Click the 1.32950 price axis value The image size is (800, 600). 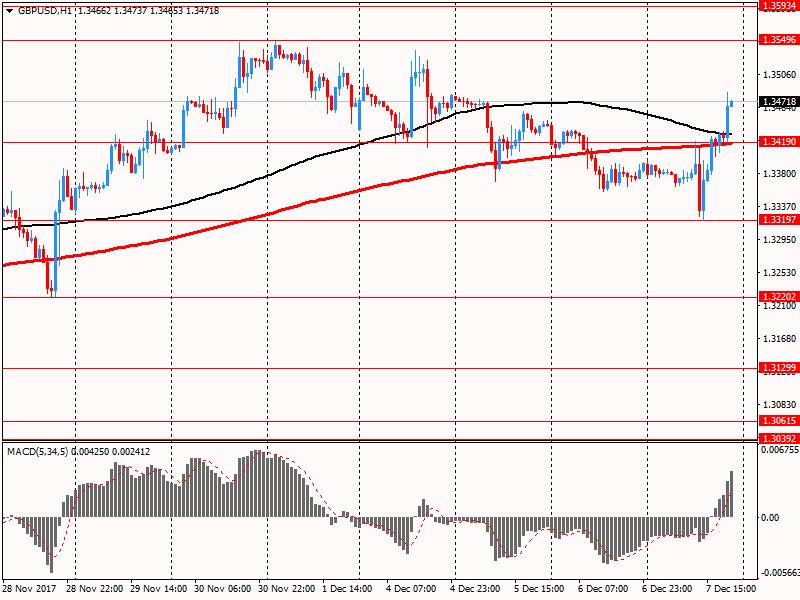click(x=780, y=240)
